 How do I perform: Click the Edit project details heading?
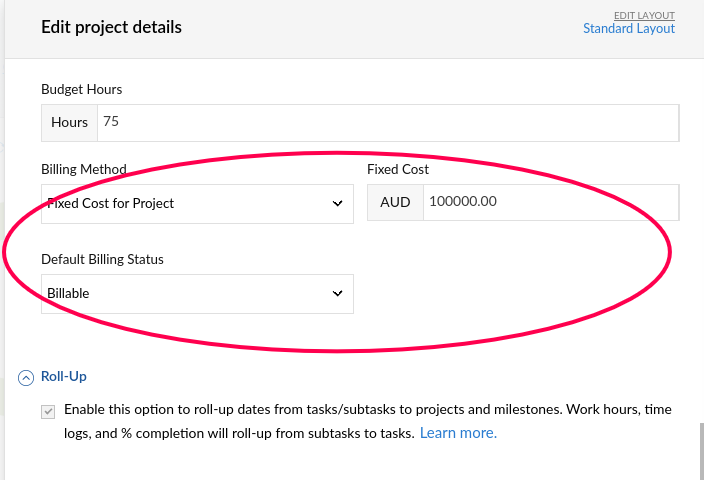point(111,27)
